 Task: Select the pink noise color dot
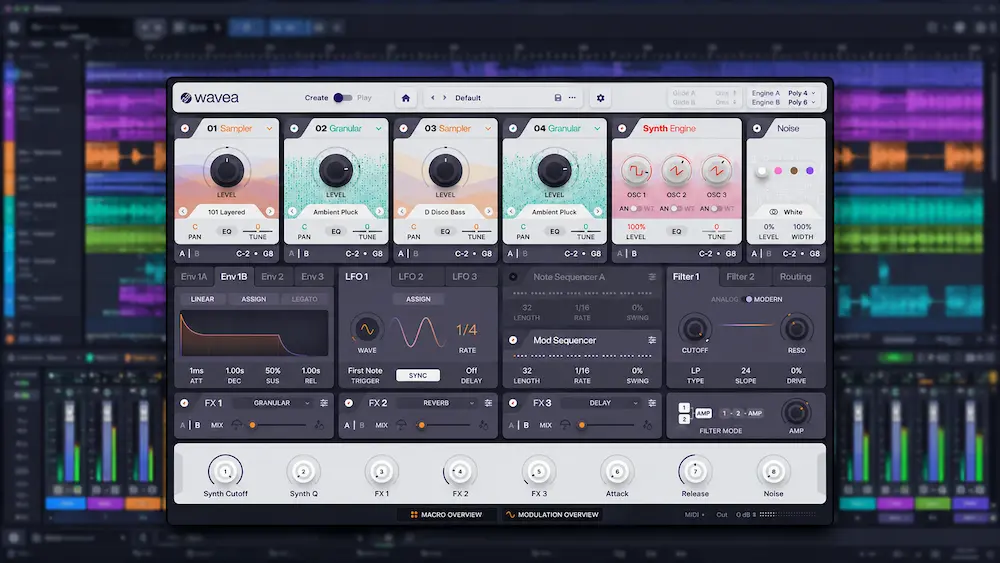click(778, 171)
